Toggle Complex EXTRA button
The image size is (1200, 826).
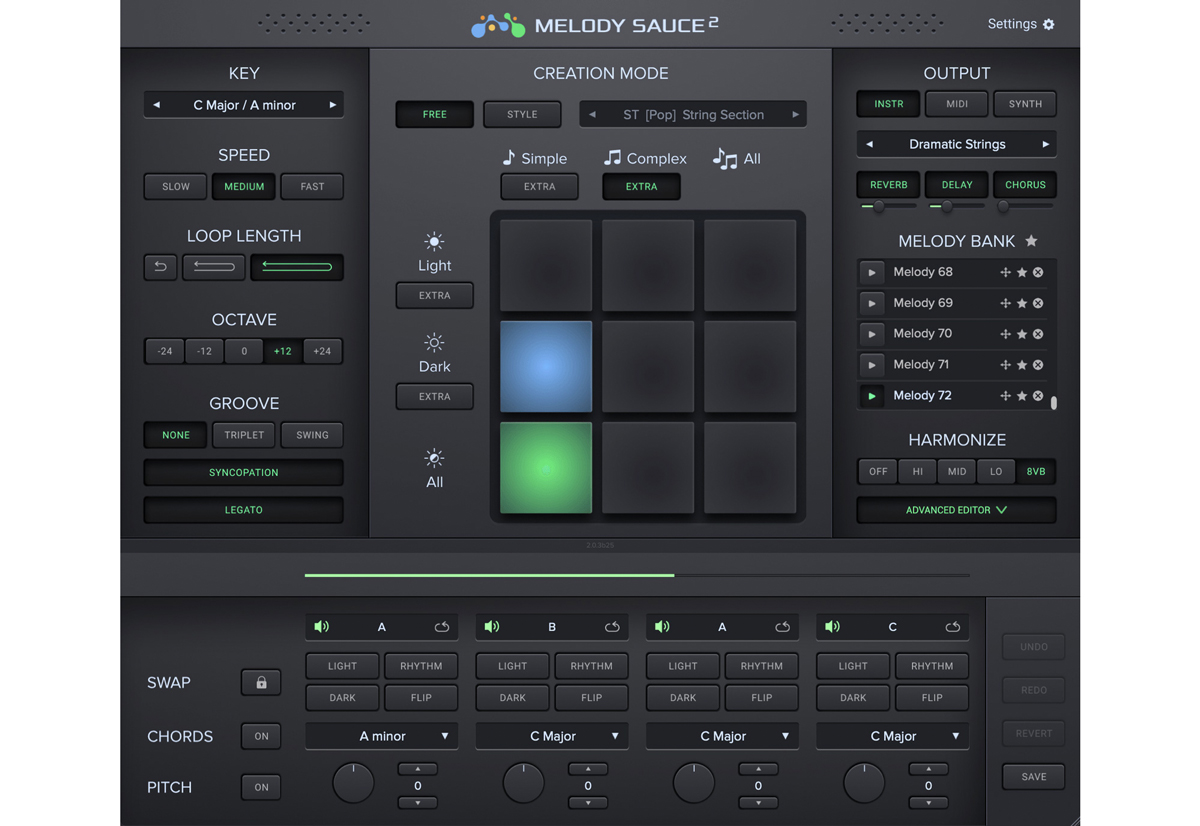point(641,187)
